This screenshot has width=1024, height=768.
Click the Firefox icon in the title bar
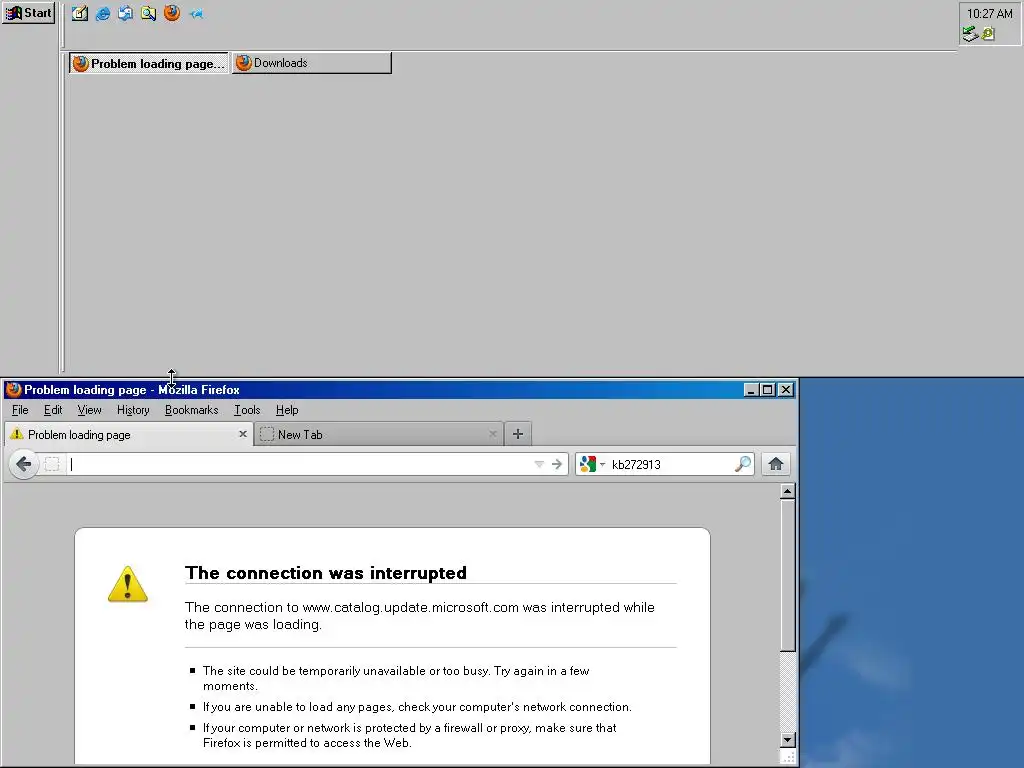click(13, 390)
